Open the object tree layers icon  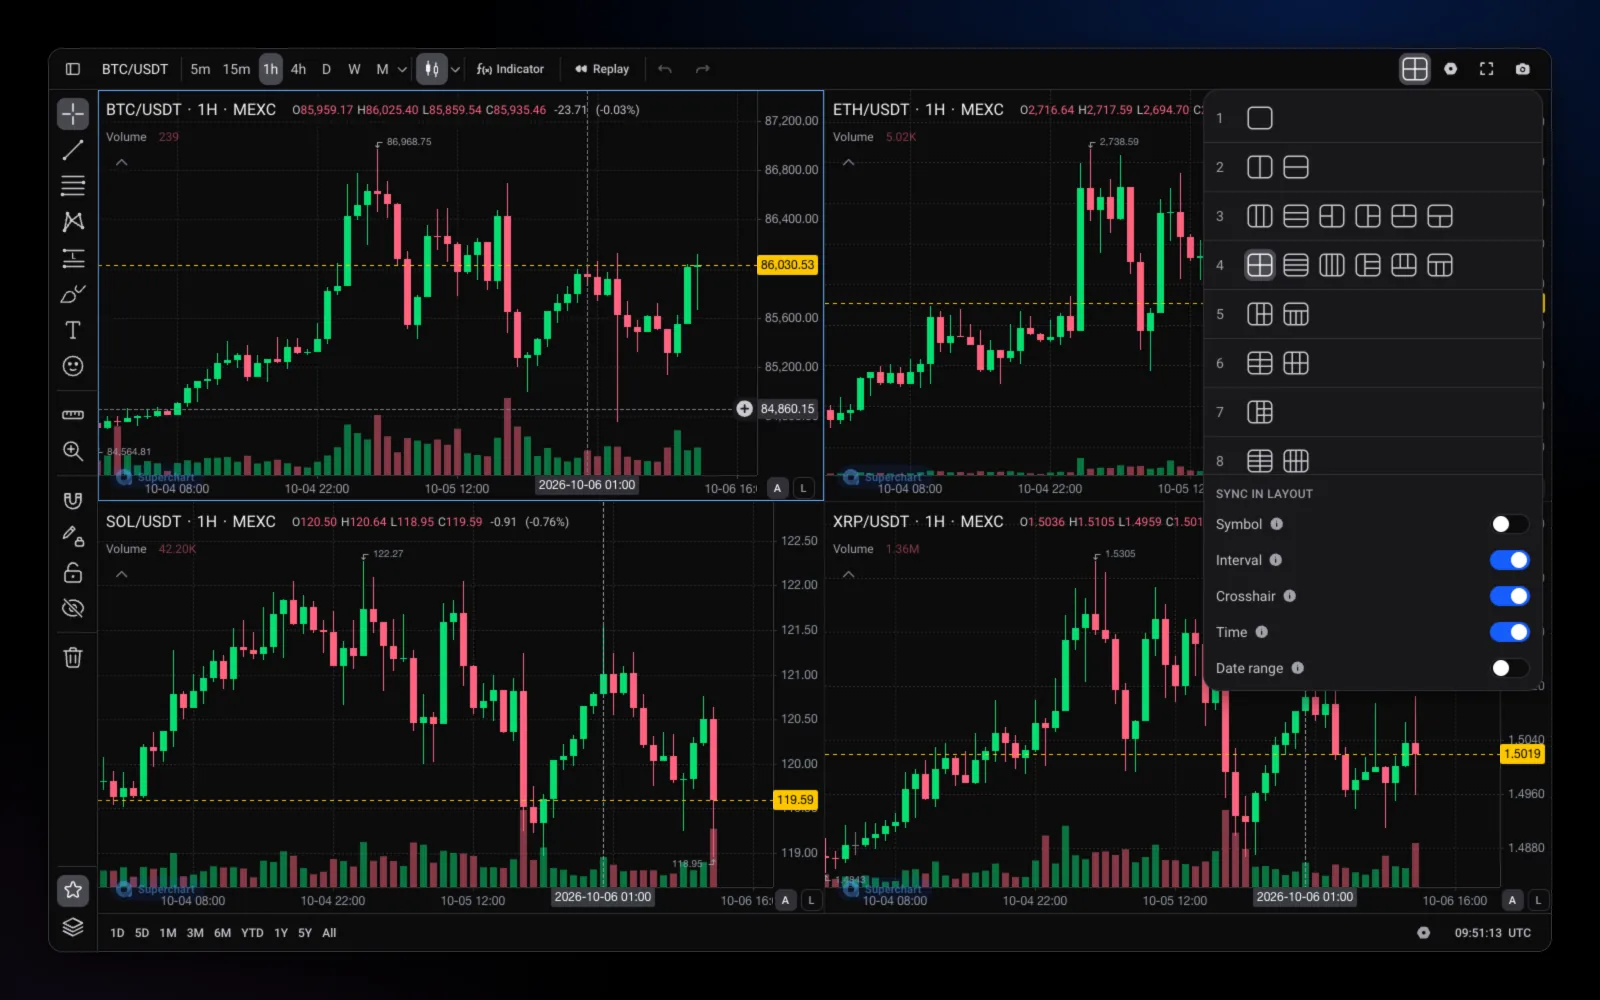pos(73,927)
